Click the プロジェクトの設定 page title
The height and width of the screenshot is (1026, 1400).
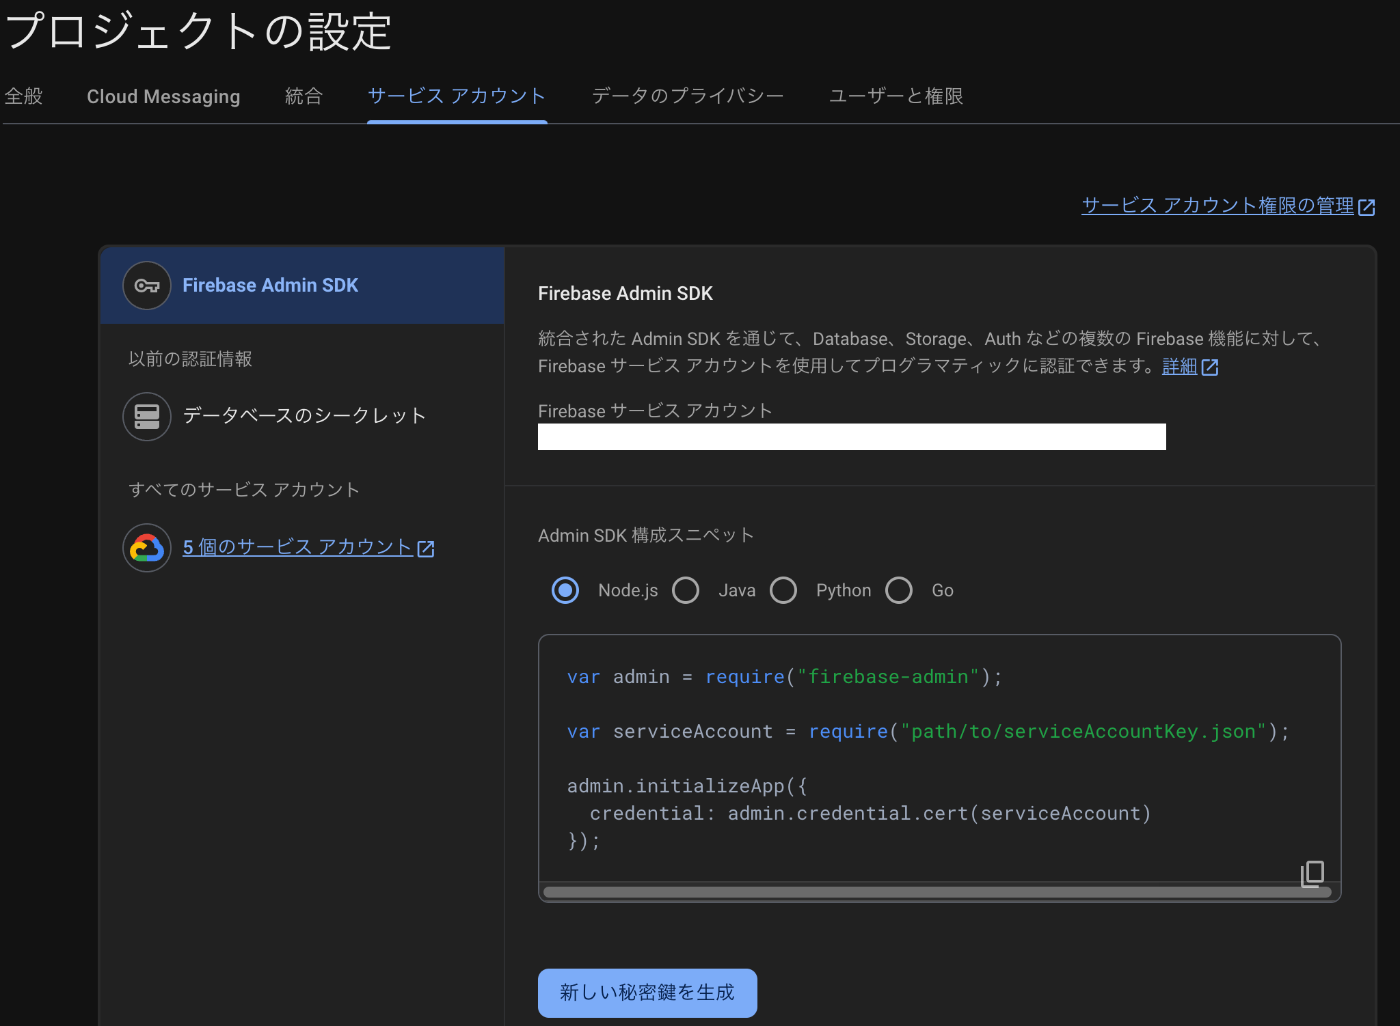click(198, 30)
